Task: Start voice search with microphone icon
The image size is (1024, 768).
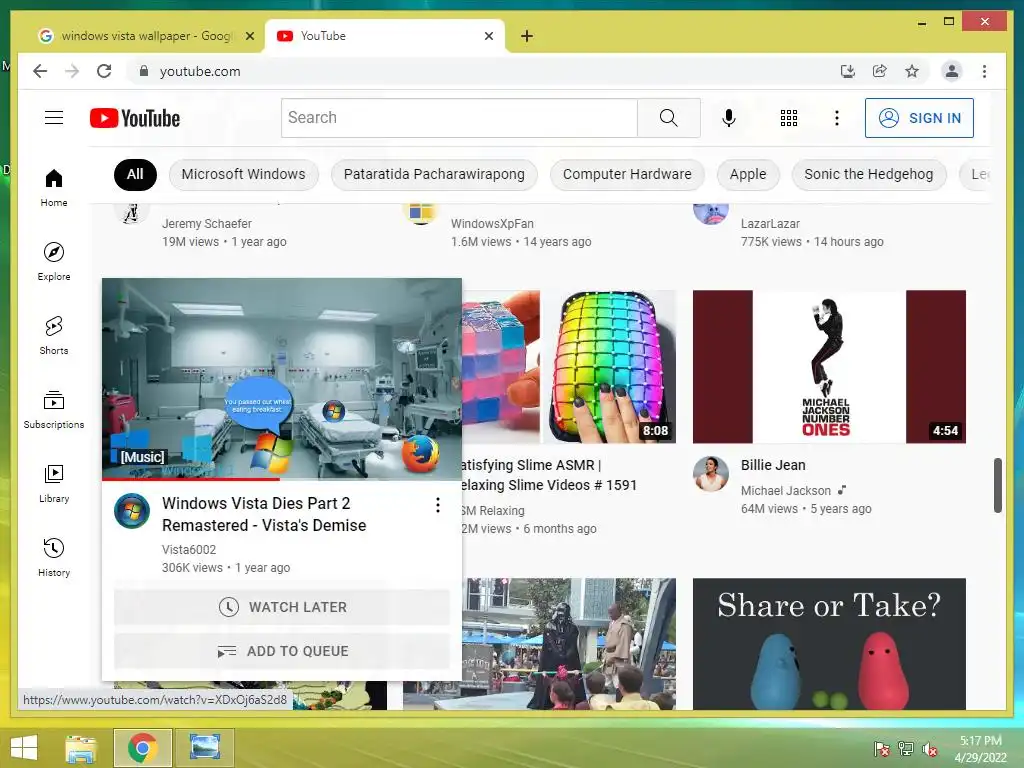Action: pos(729,118)
